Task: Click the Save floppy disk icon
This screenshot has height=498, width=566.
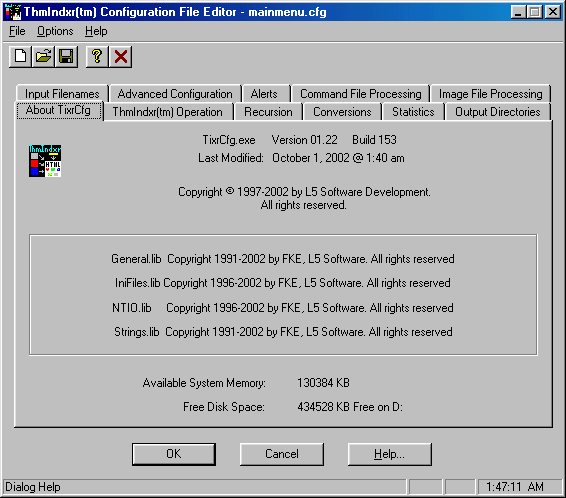Action: [66, 57]
